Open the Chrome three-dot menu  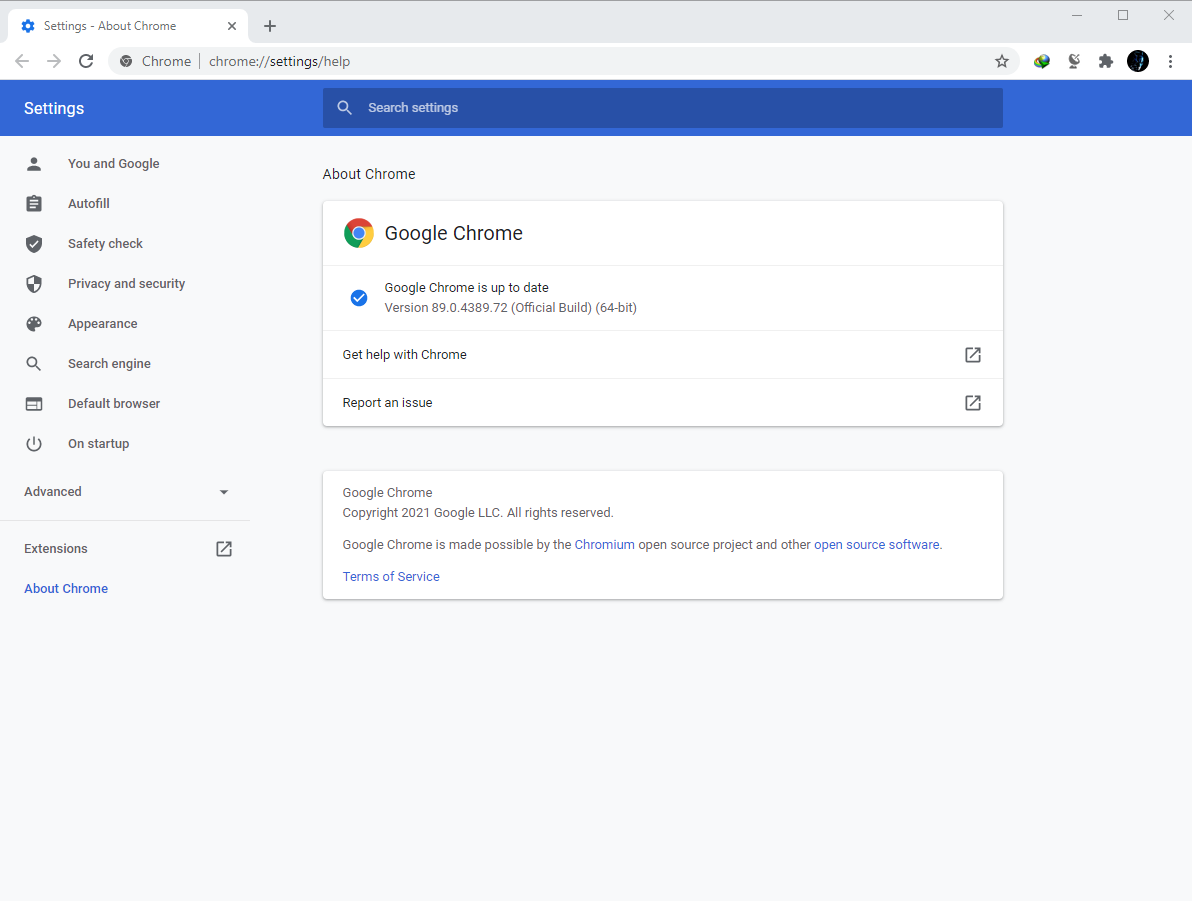[1170, 61]
